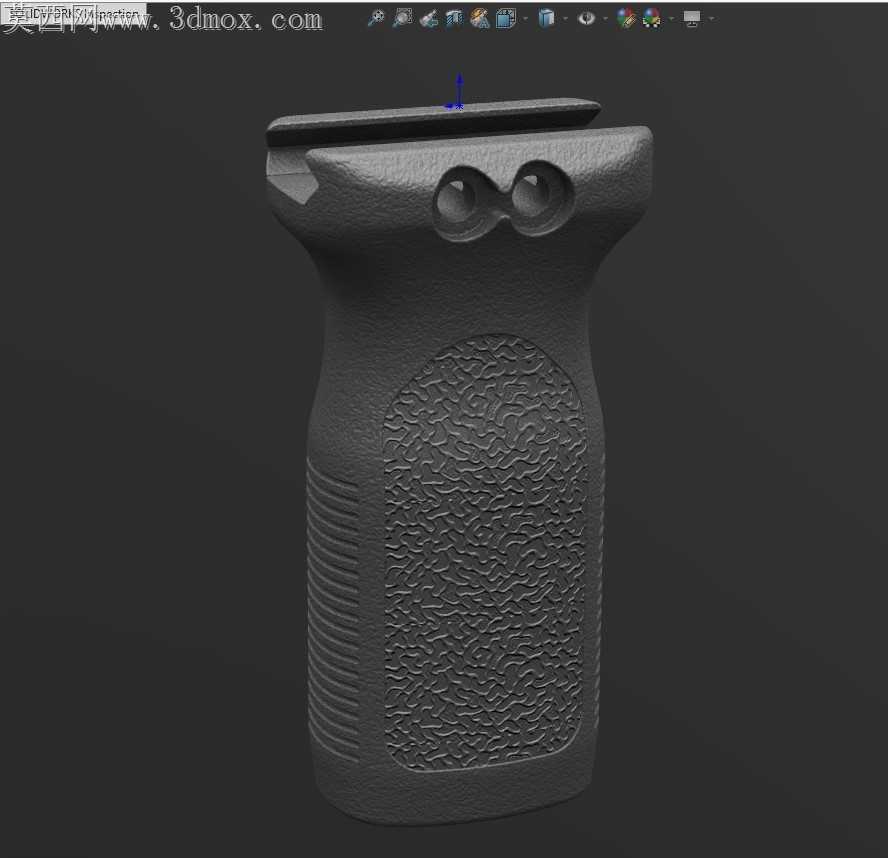Open the Edit Appearance tool
The height and width of the screenshot is (858, 888).
(x=626, y=19)
